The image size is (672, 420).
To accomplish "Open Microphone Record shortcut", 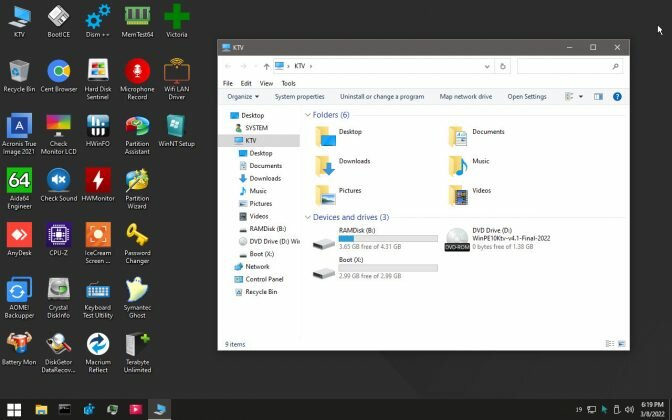I will click(137, 80).
